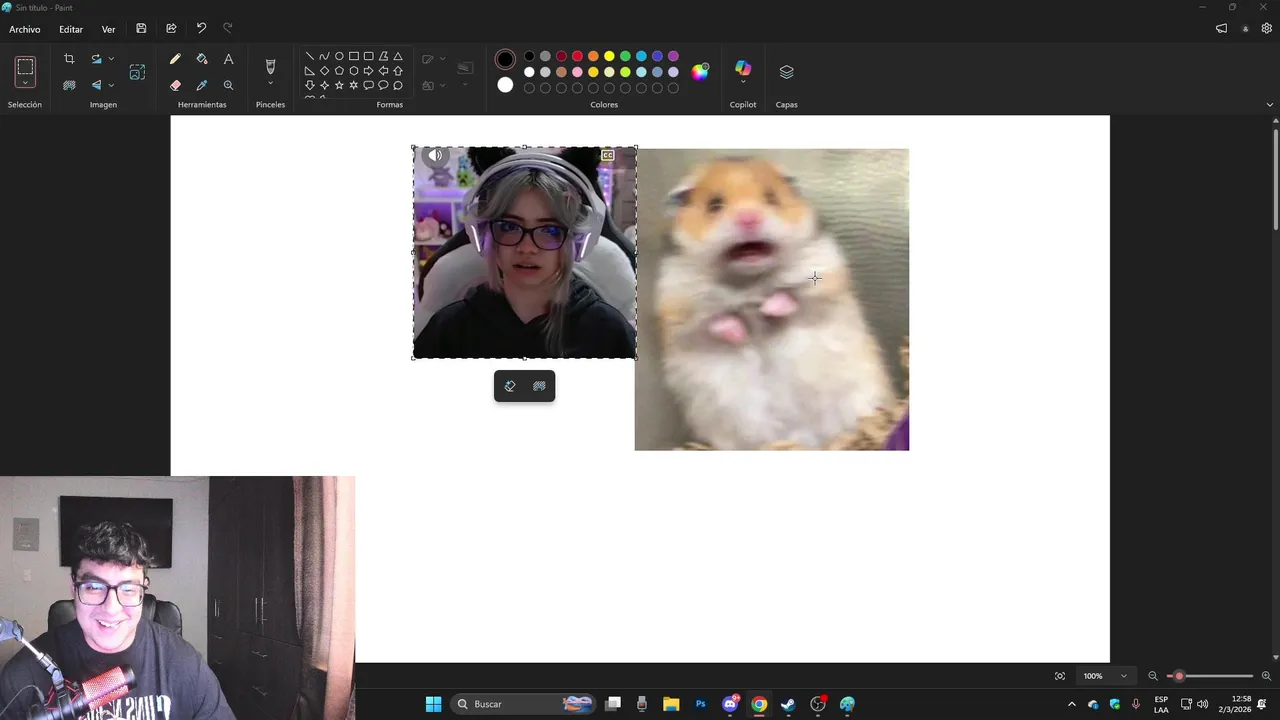Screen dimensions: 1280x720
Task: Select the Color picker eyedropper tool
Action: pos(202,85)
